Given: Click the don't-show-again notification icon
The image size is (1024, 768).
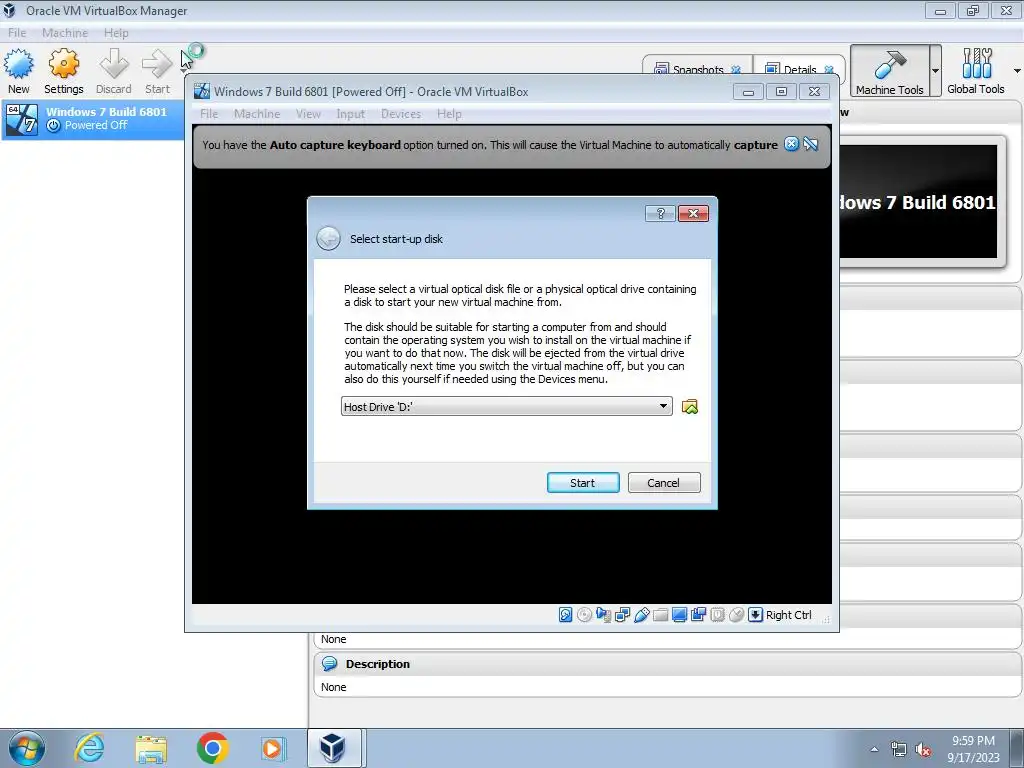Looking at the screenshot, I should (811, 144).
